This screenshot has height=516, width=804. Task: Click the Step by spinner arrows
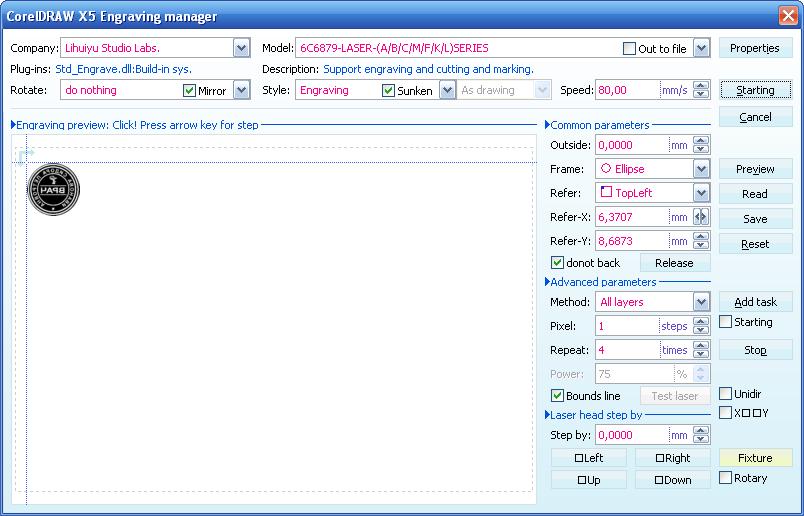pos(701,435)
